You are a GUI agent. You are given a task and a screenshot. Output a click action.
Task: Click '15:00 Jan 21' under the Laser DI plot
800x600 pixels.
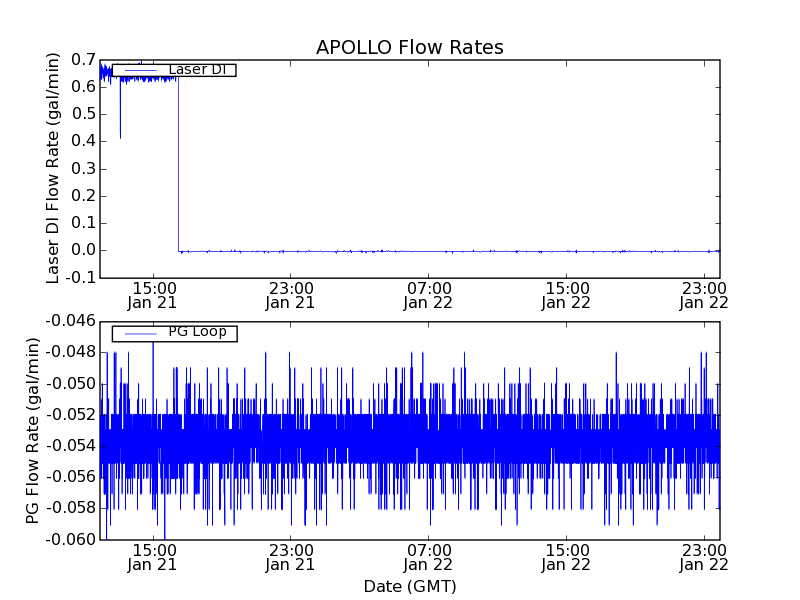[x=153, y=295]
